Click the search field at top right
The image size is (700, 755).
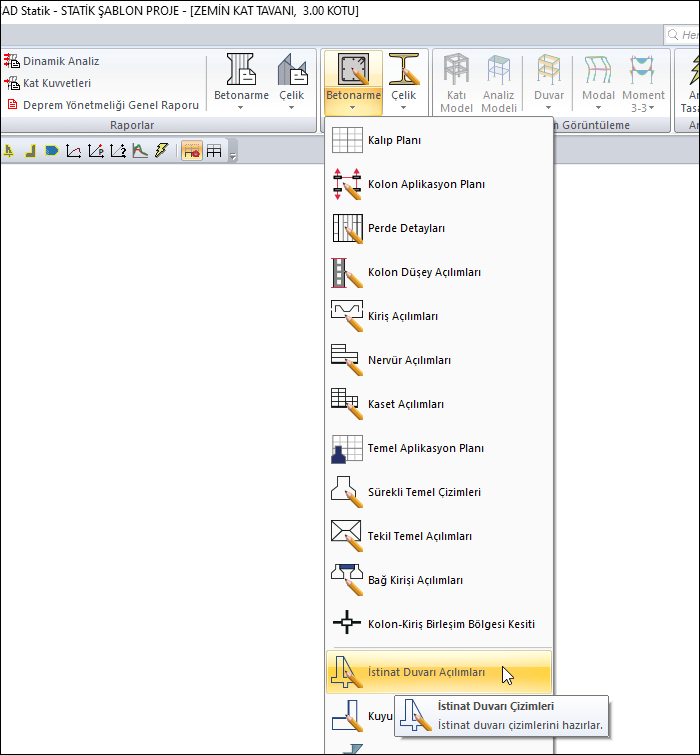click(x=682, y=35)
